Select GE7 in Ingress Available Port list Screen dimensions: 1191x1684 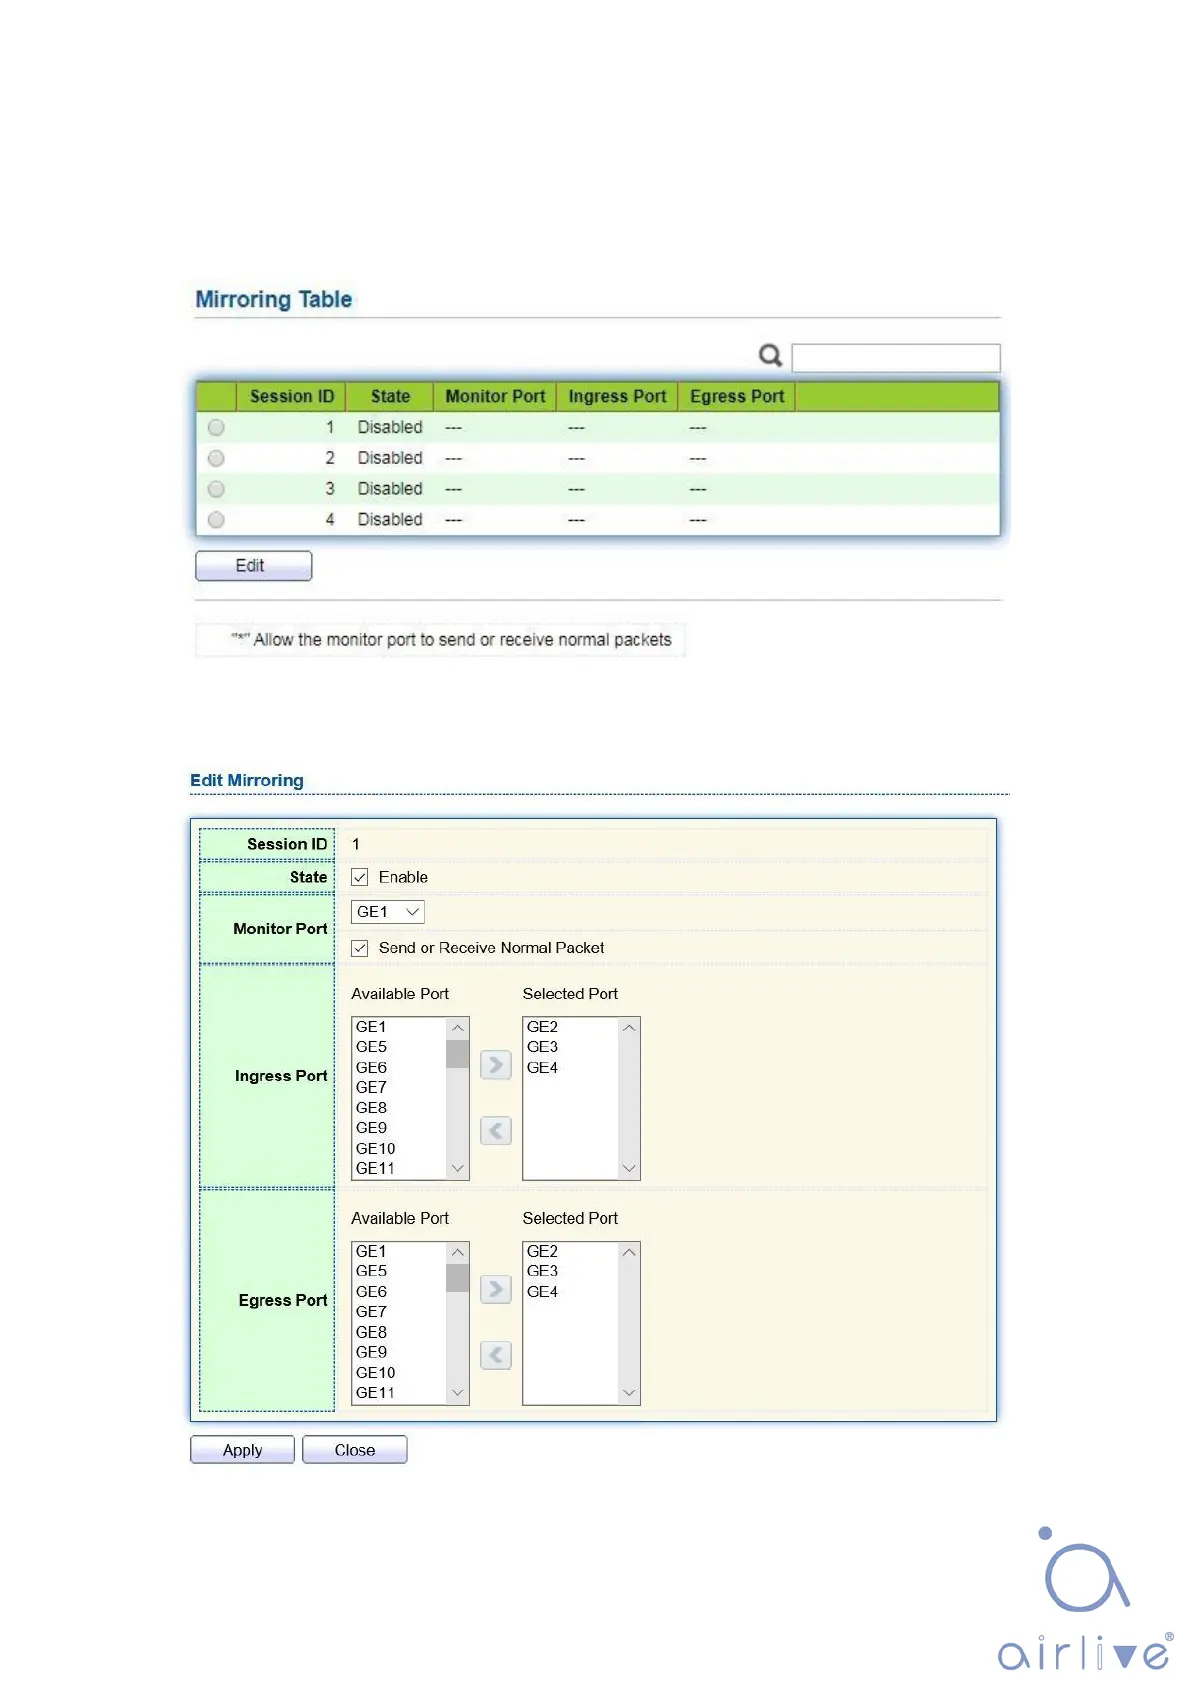coord(371,1087)
